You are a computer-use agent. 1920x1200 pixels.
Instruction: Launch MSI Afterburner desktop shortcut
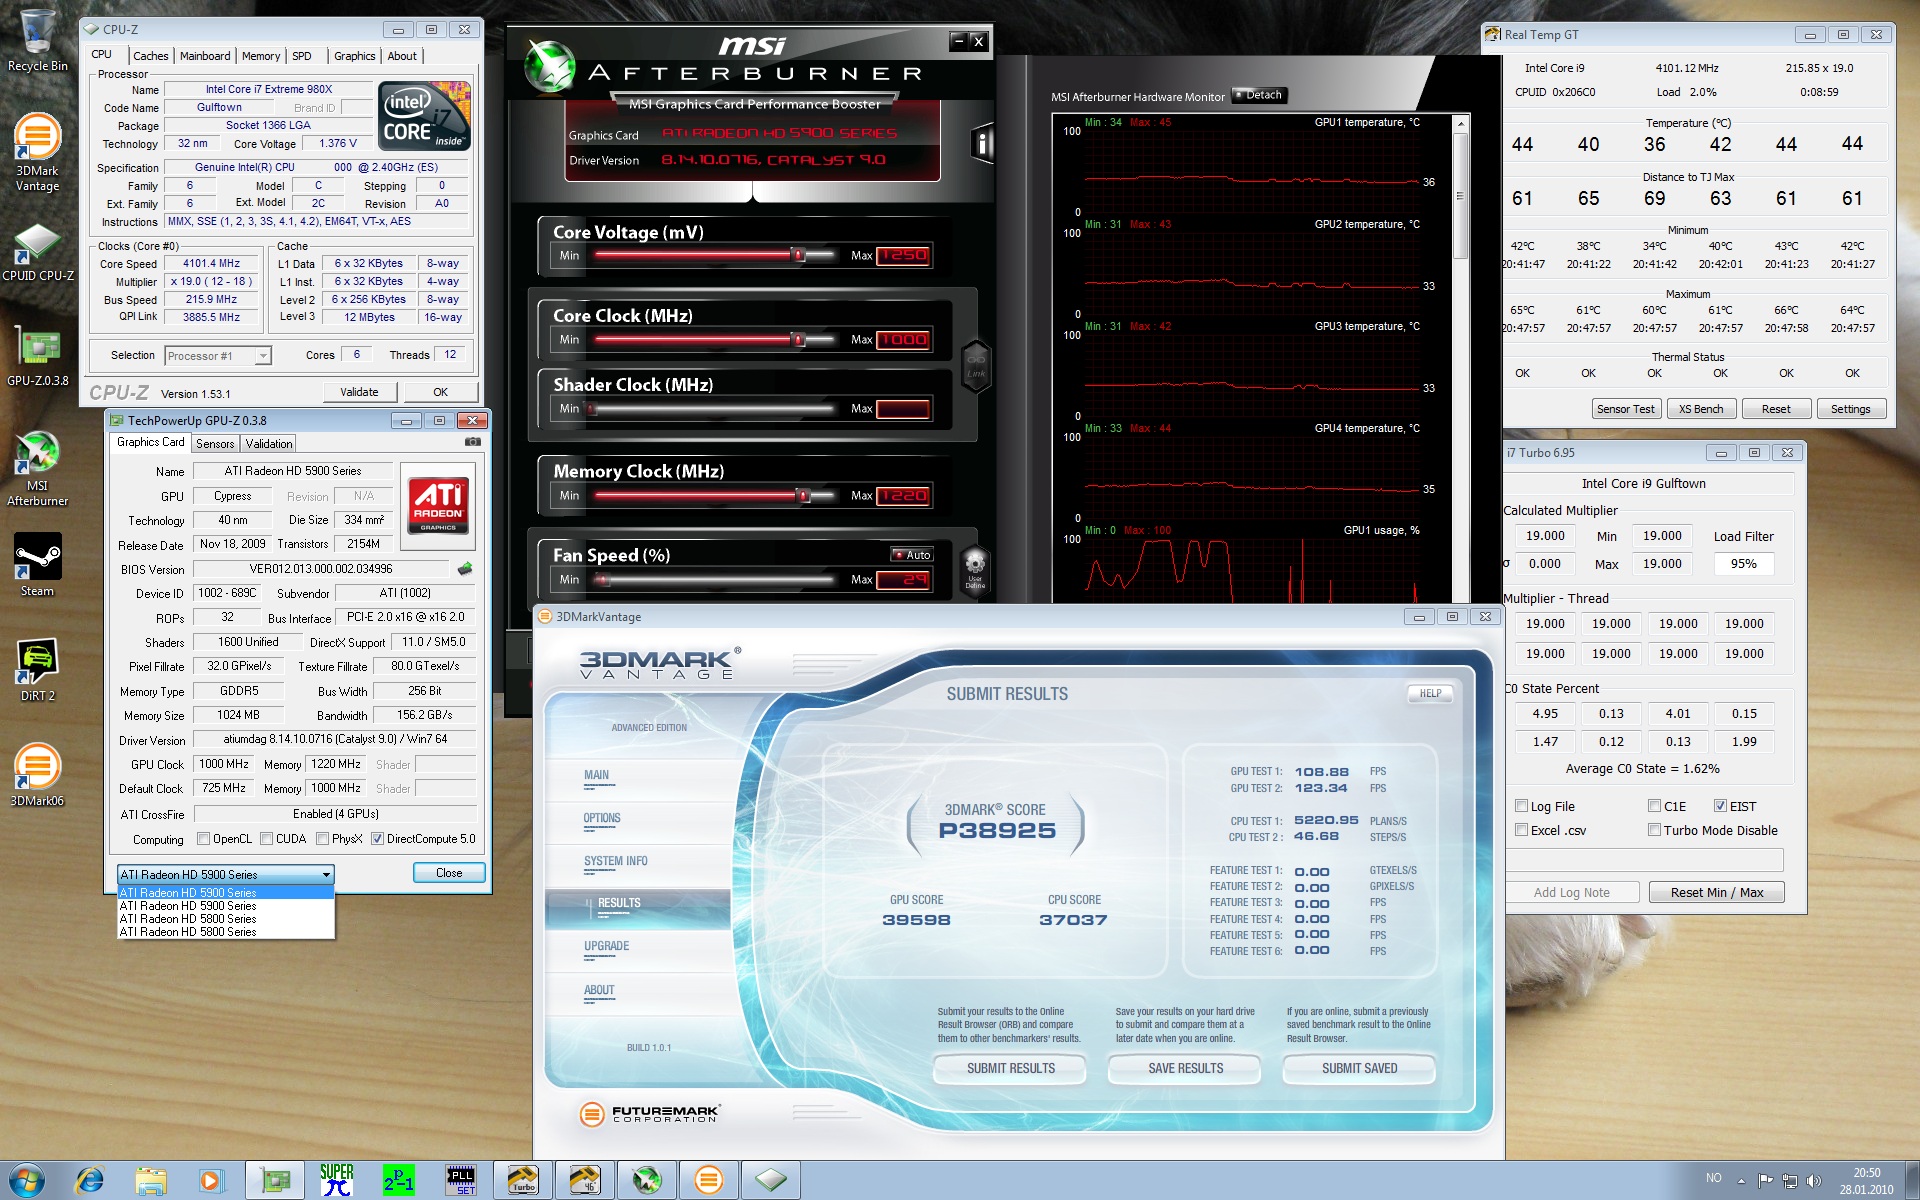[37, 468]
